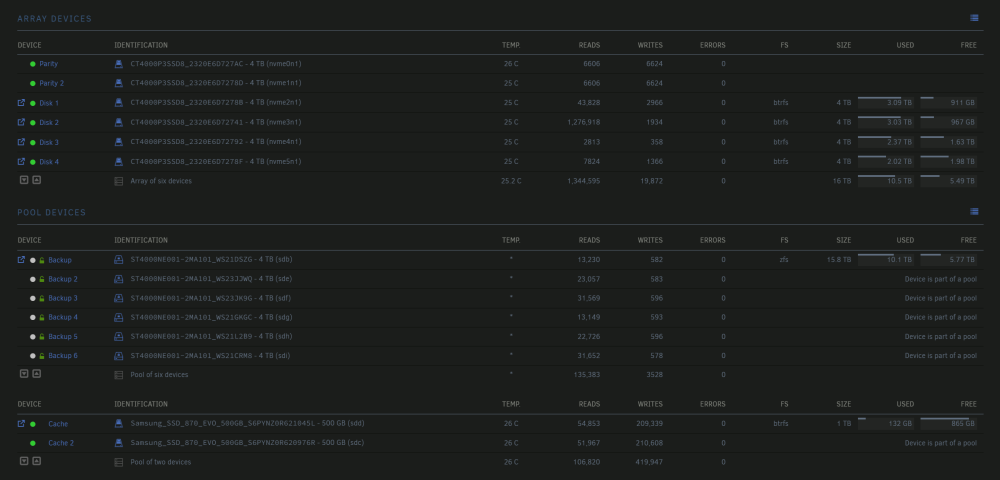
Task: Open the Disk 3 device link
Action: click(x=49, y=142)
